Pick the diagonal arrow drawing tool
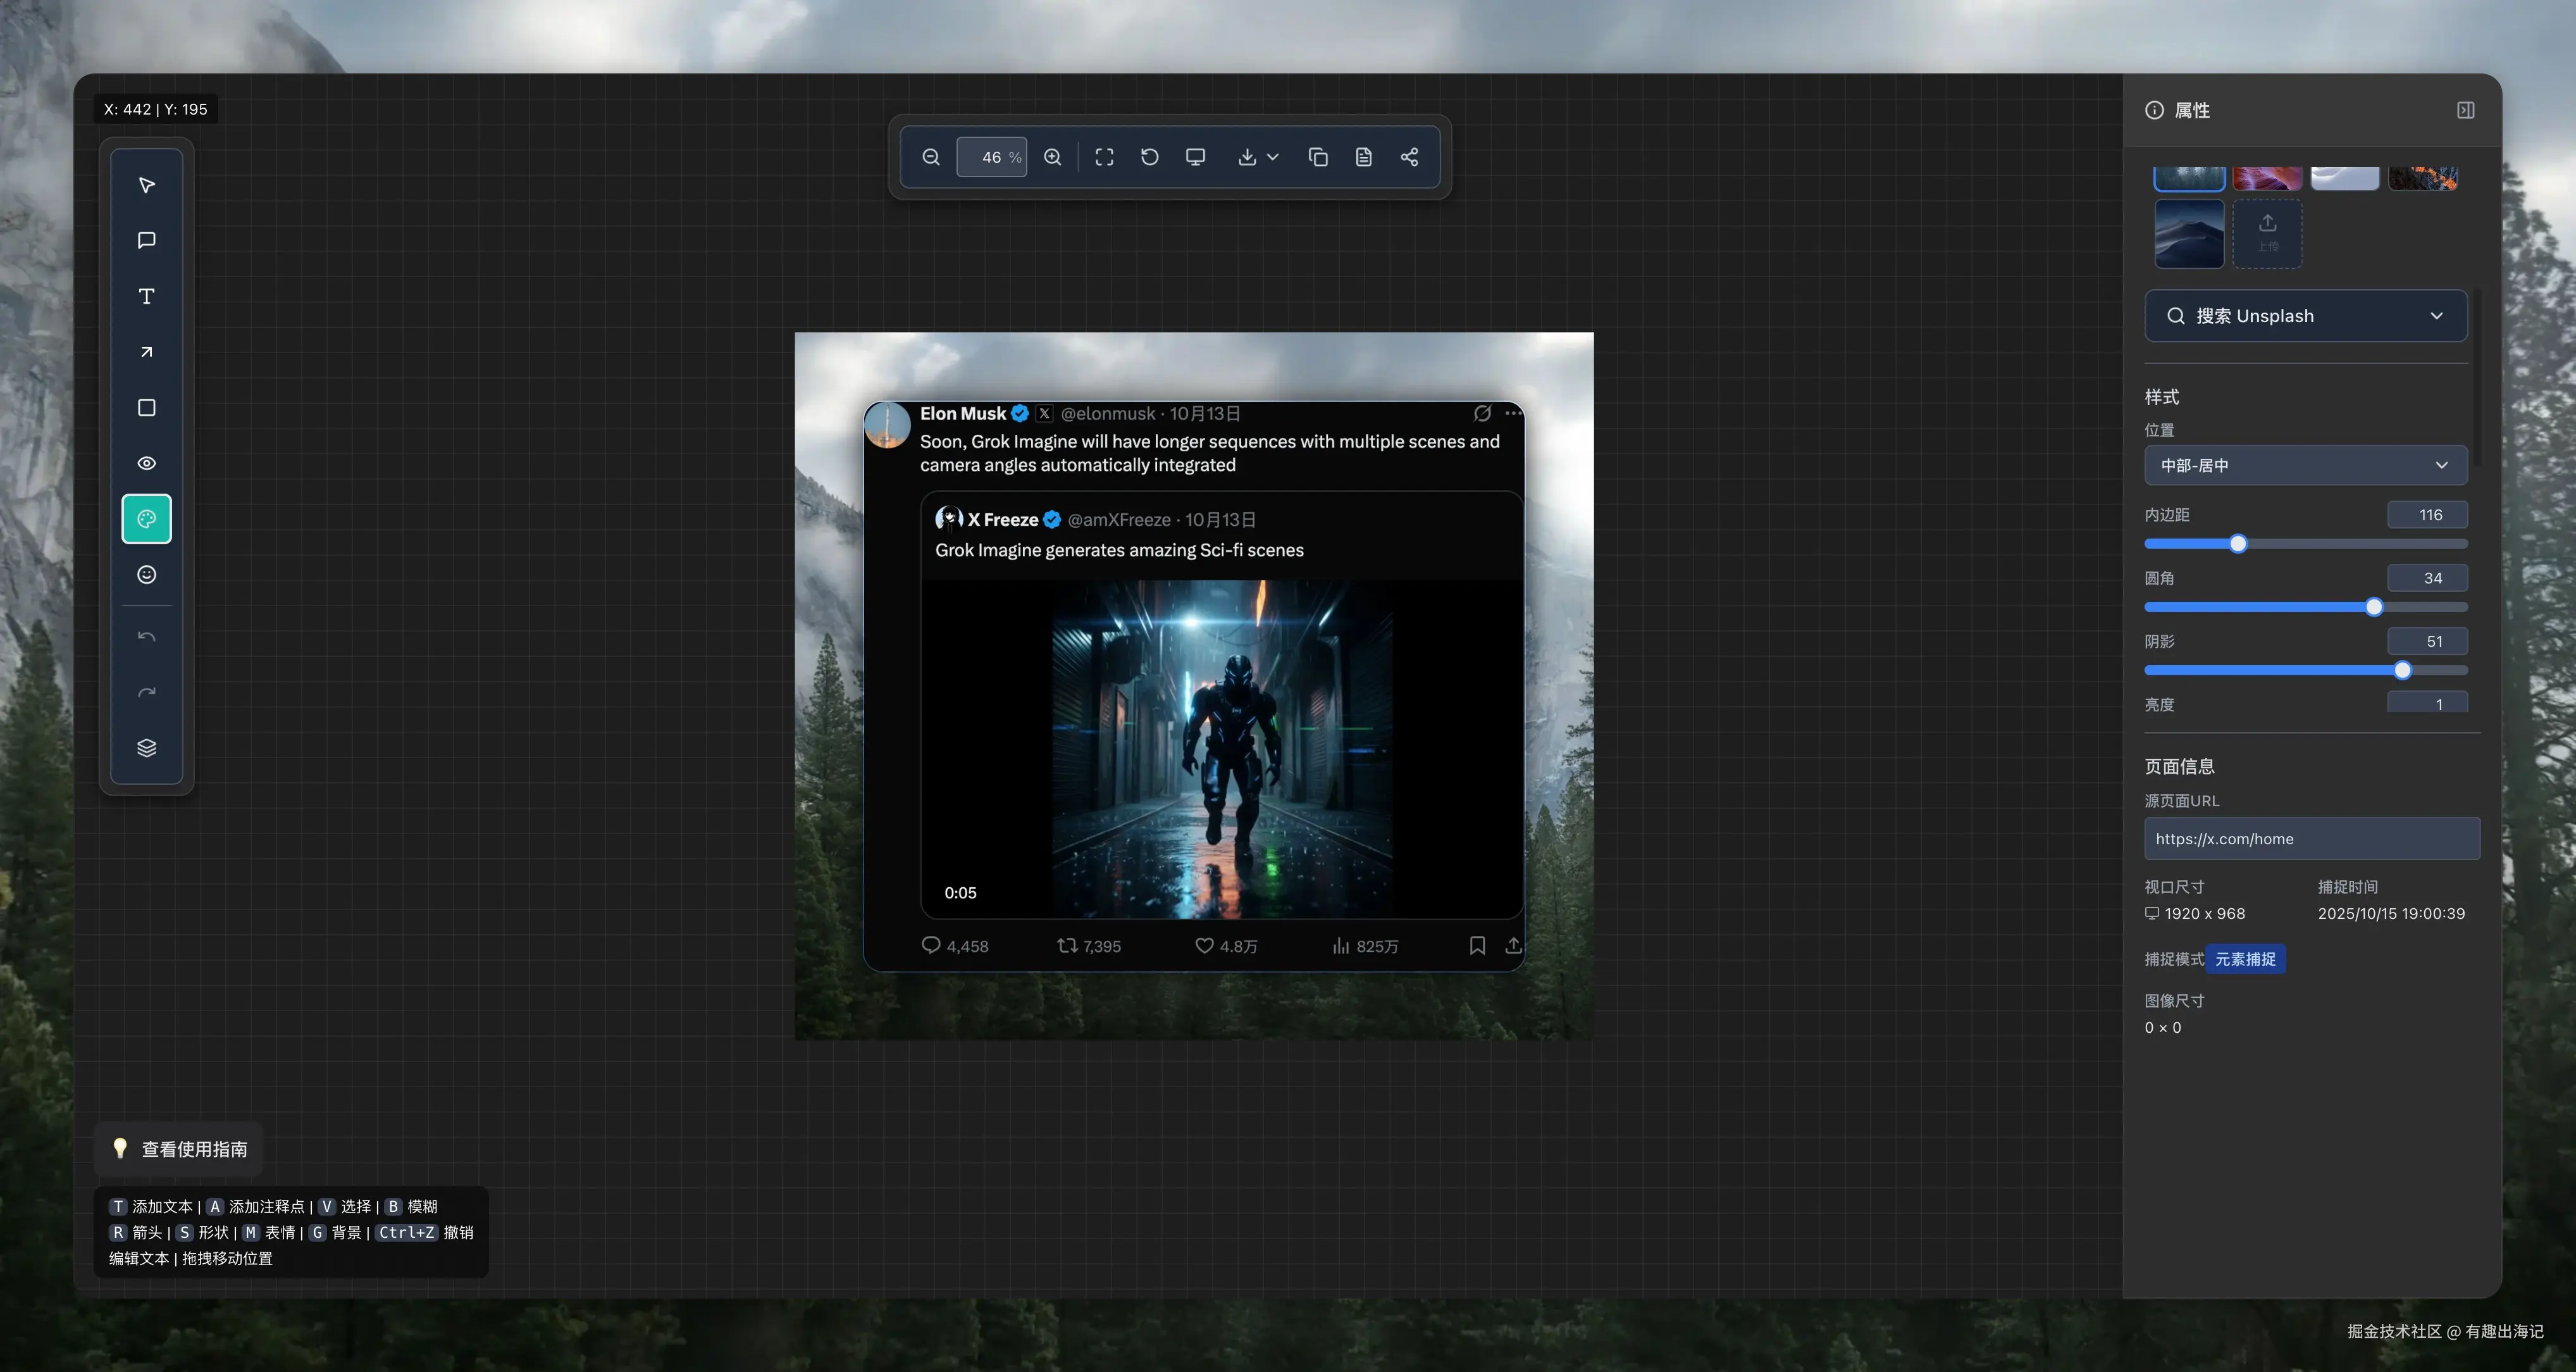 [x=146, y=352]
